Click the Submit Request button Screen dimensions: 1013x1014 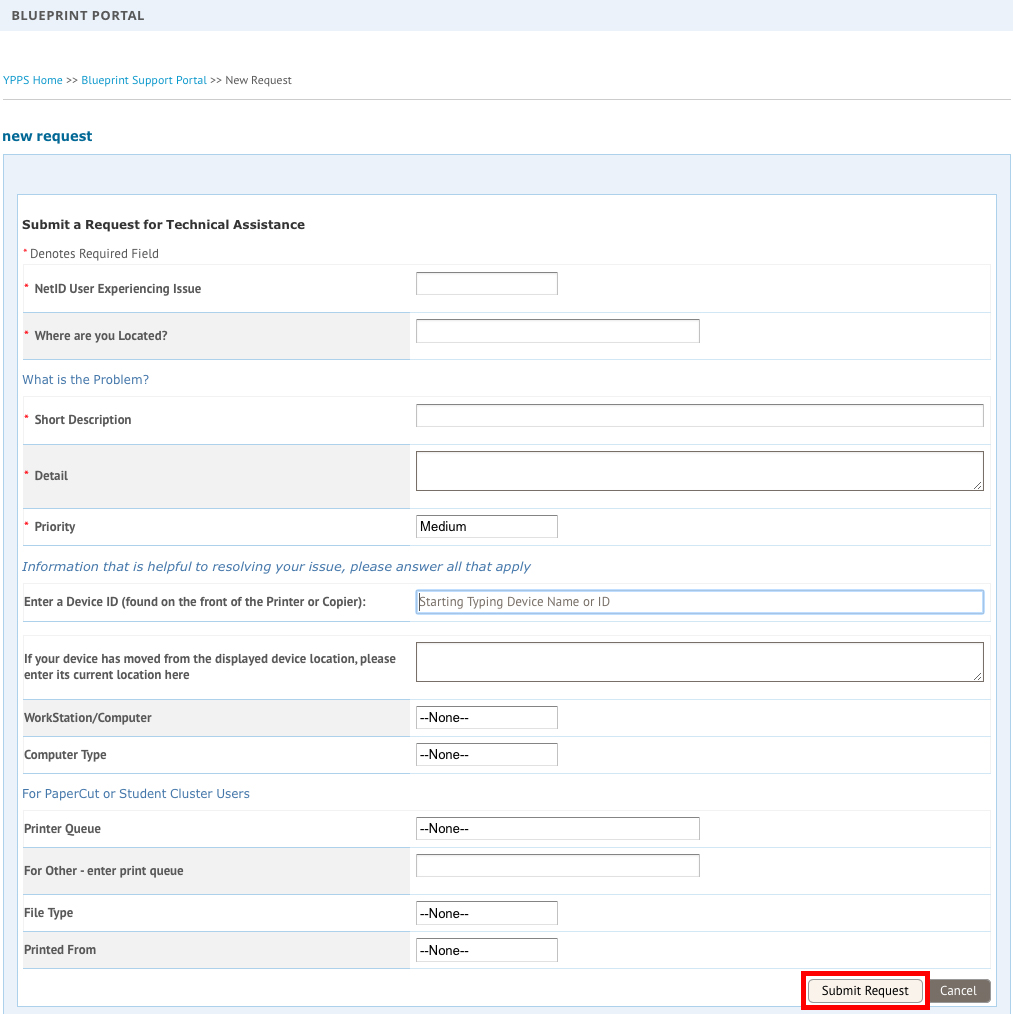tap(864, 990)
